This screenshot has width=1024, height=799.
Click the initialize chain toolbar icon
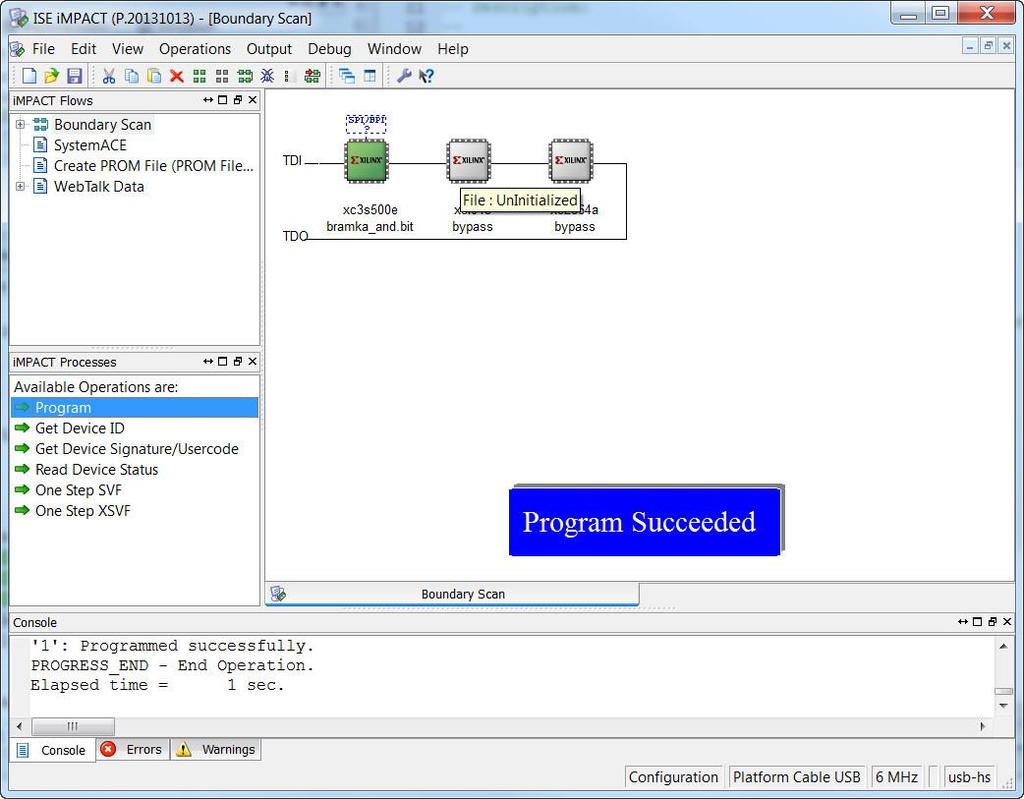coord(245,76)
